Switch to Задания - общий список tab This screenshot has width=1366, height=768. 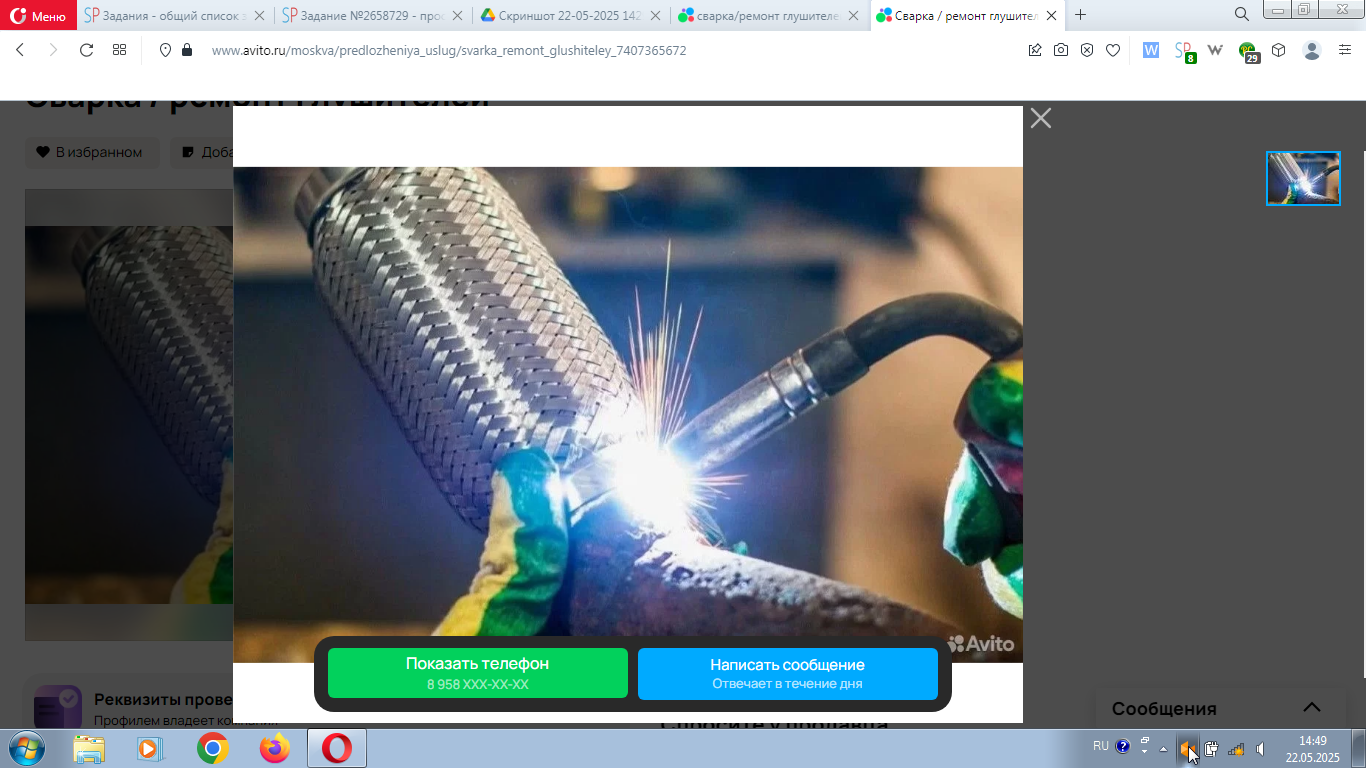(174, 15)
